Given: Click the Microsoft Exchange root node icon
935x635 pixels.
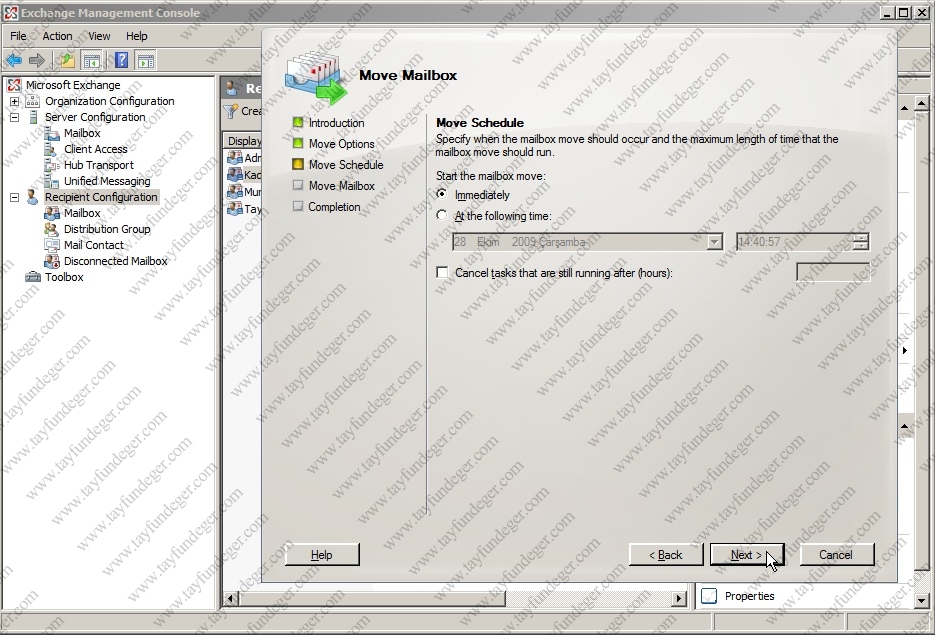Looking at the screenshot, I should tap(14, 85).
